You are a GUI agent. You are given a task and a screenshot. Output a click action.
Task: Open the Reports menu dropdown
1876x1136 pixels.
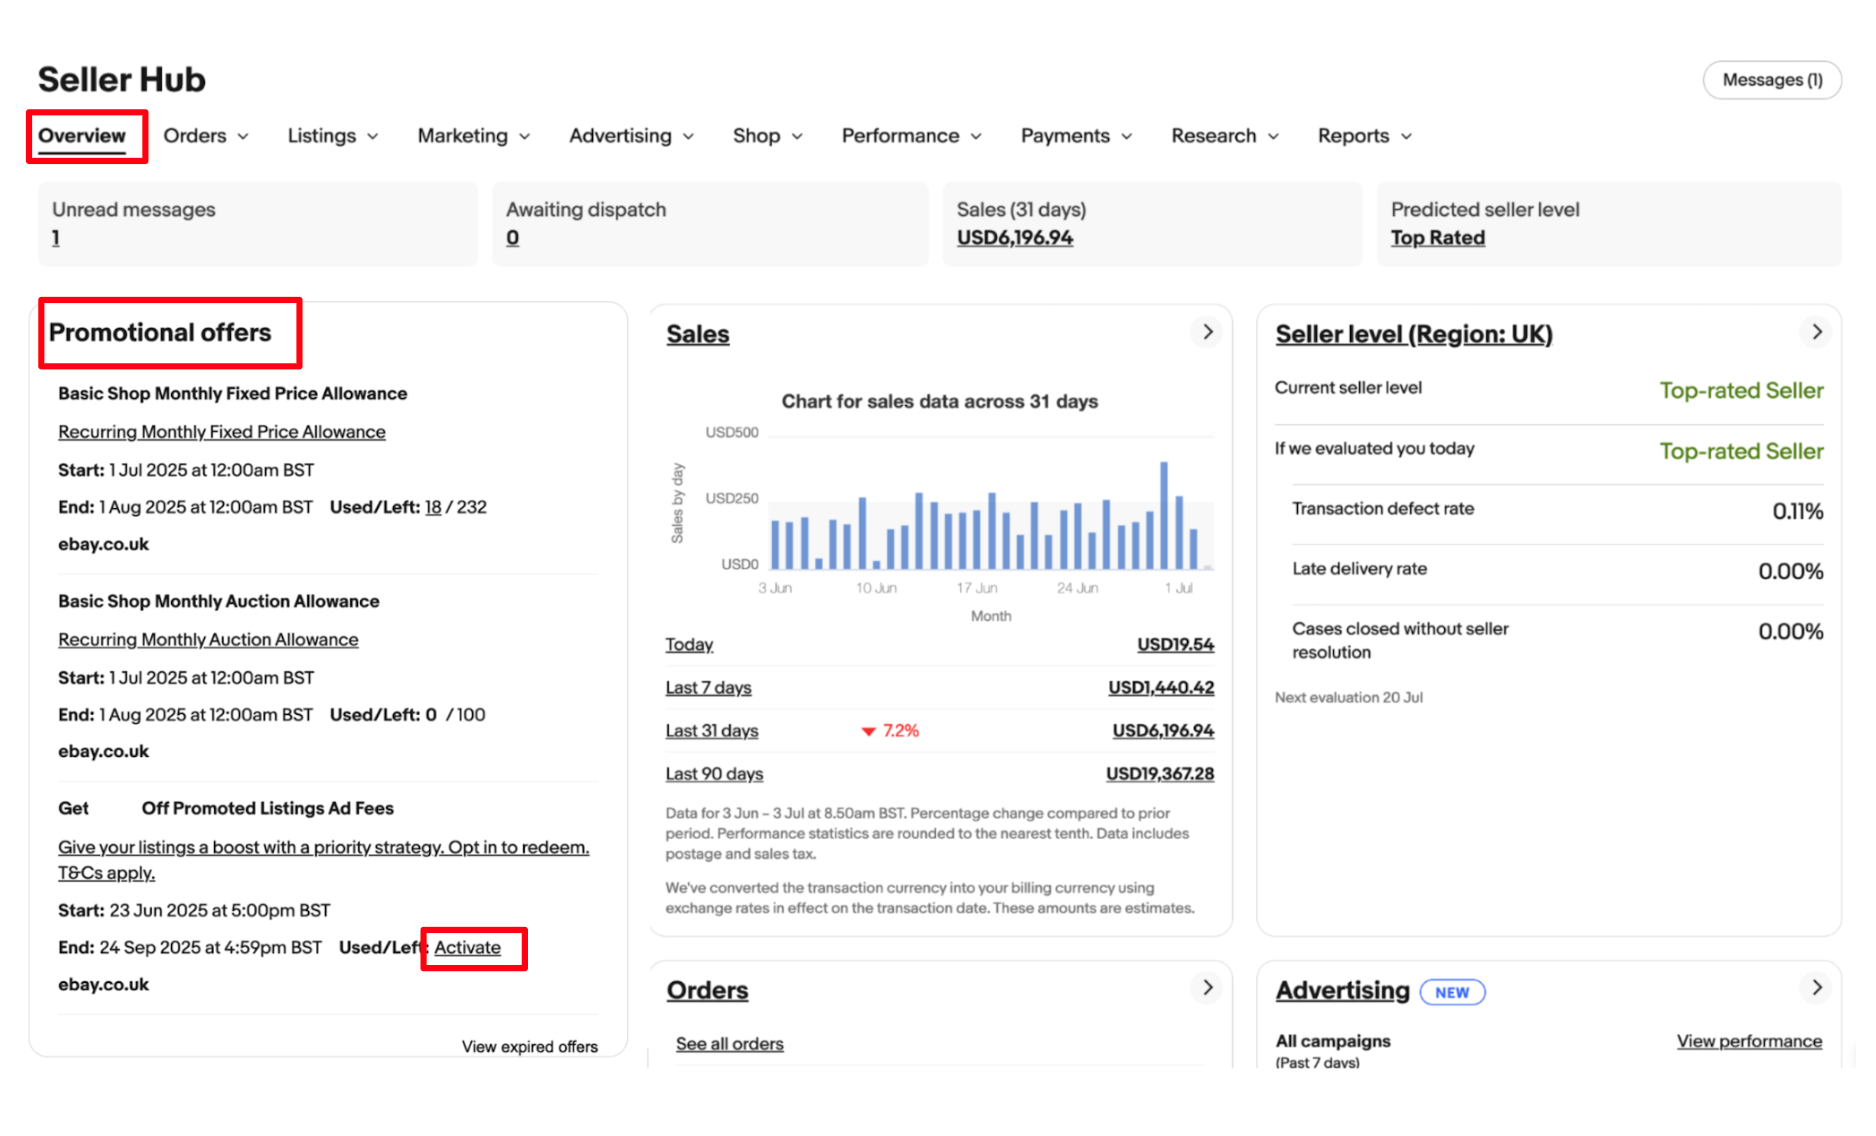[1366, 136]
